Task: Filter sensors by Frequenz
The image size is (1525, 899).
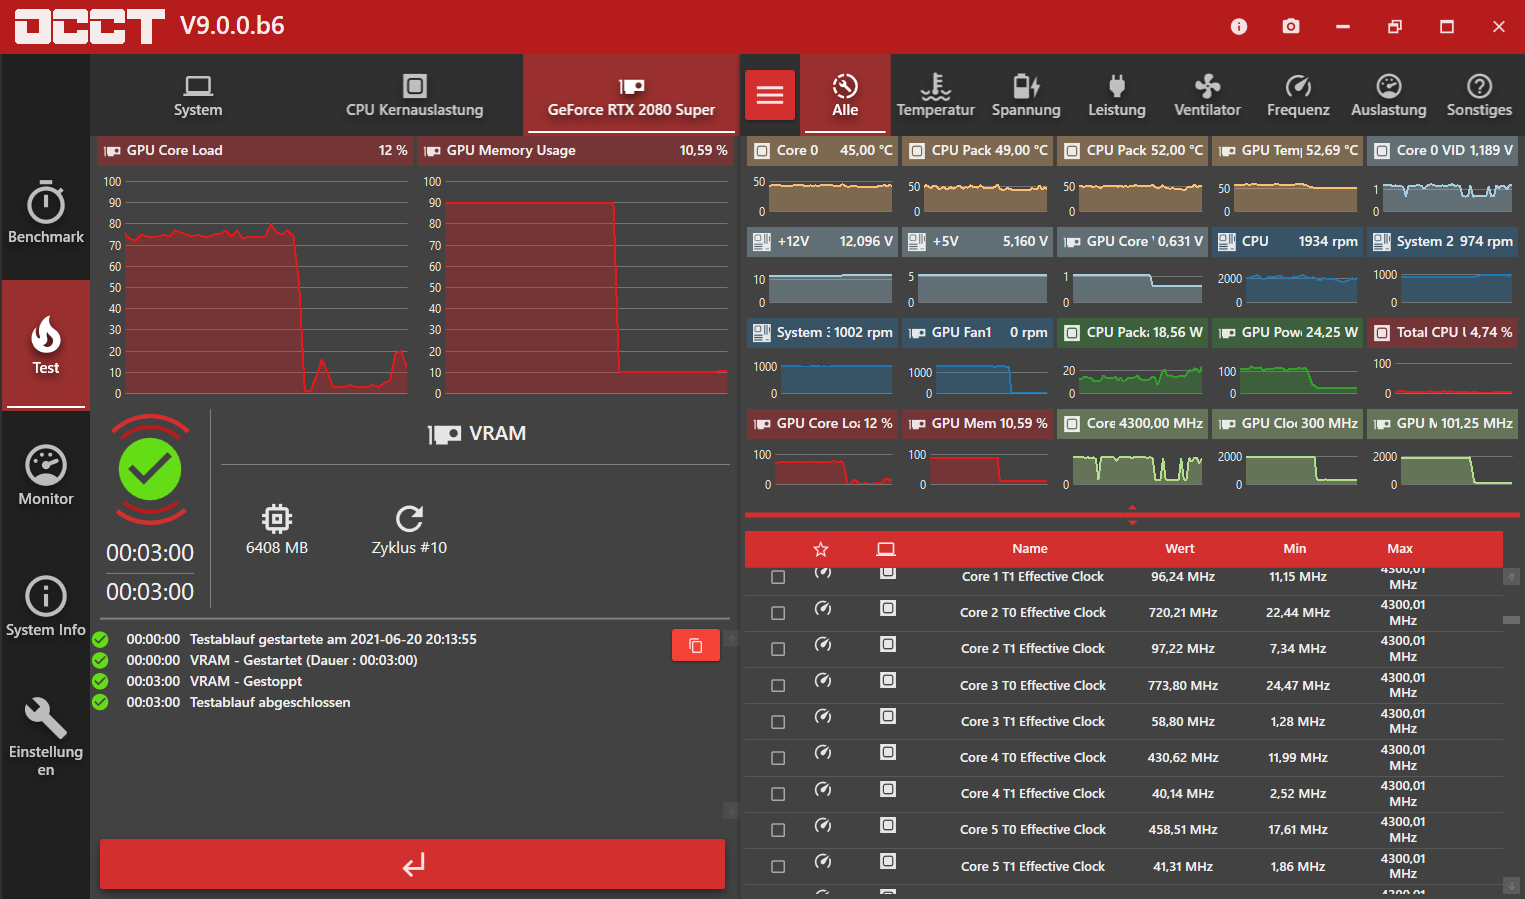Action: (x=1298, y=95)
